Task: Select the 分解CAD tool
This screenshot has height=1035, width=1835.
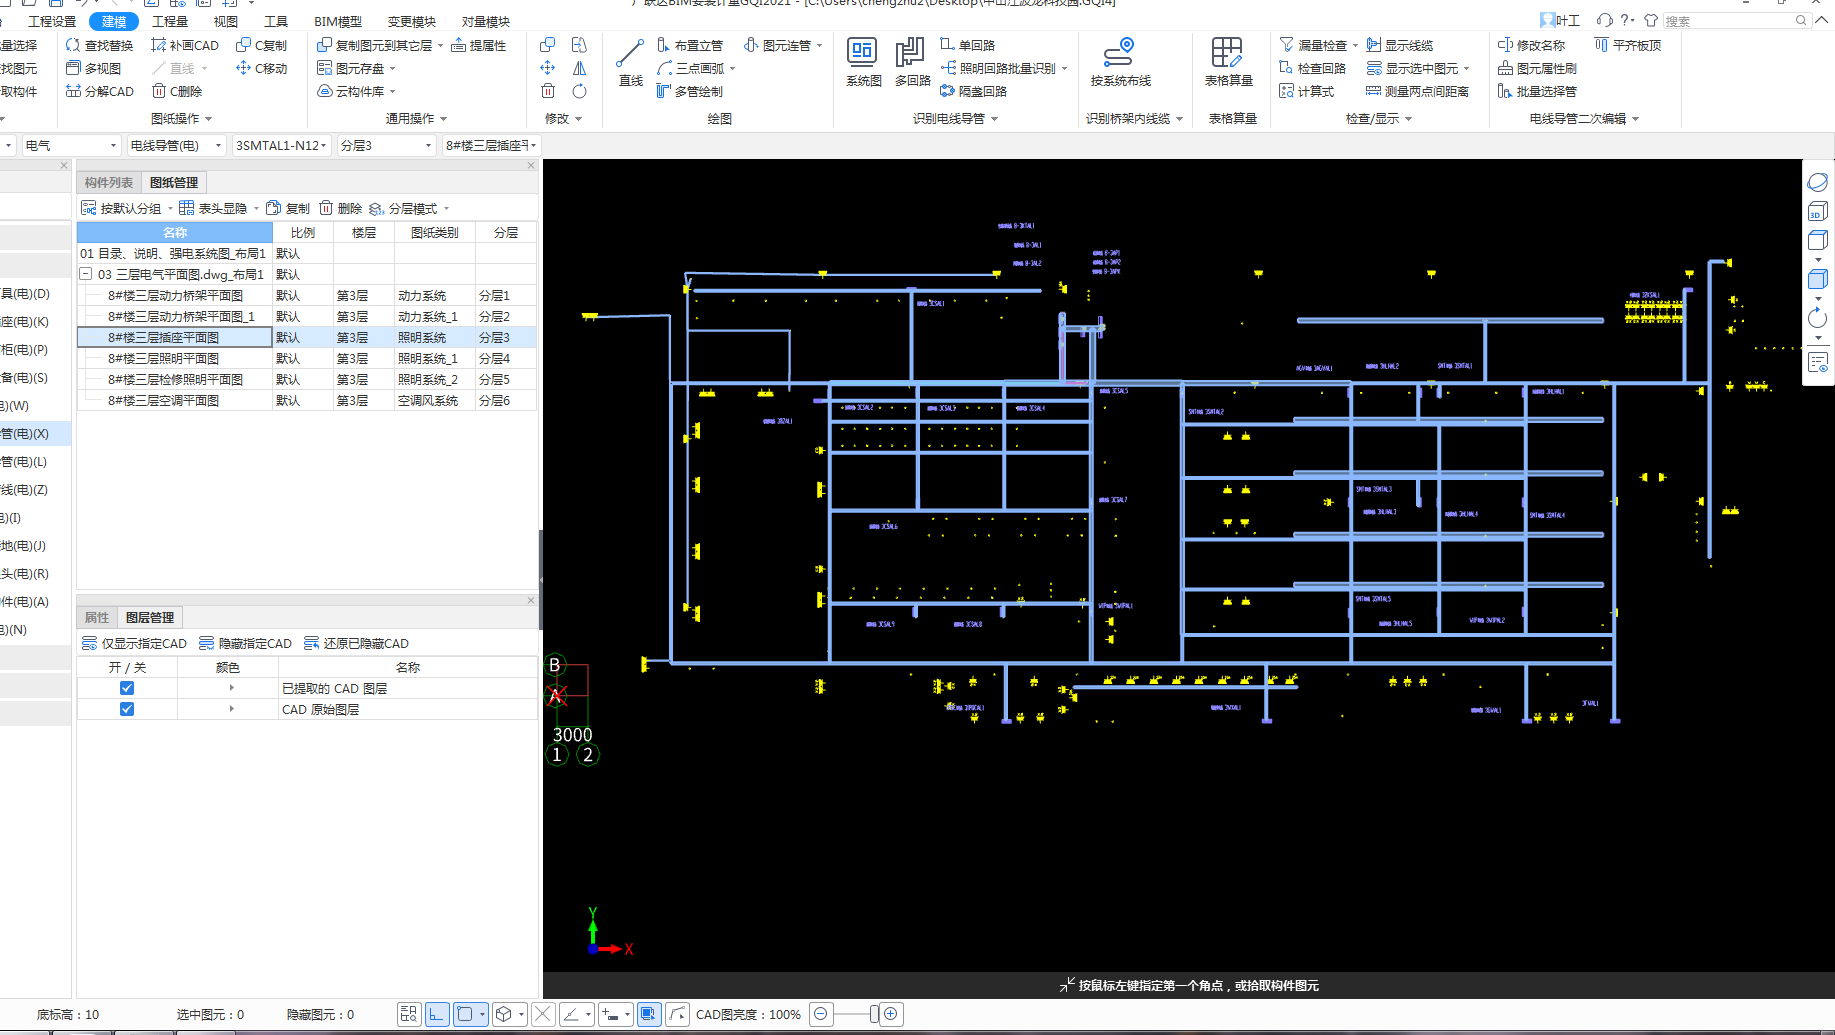Action: [x=99, y=91]
